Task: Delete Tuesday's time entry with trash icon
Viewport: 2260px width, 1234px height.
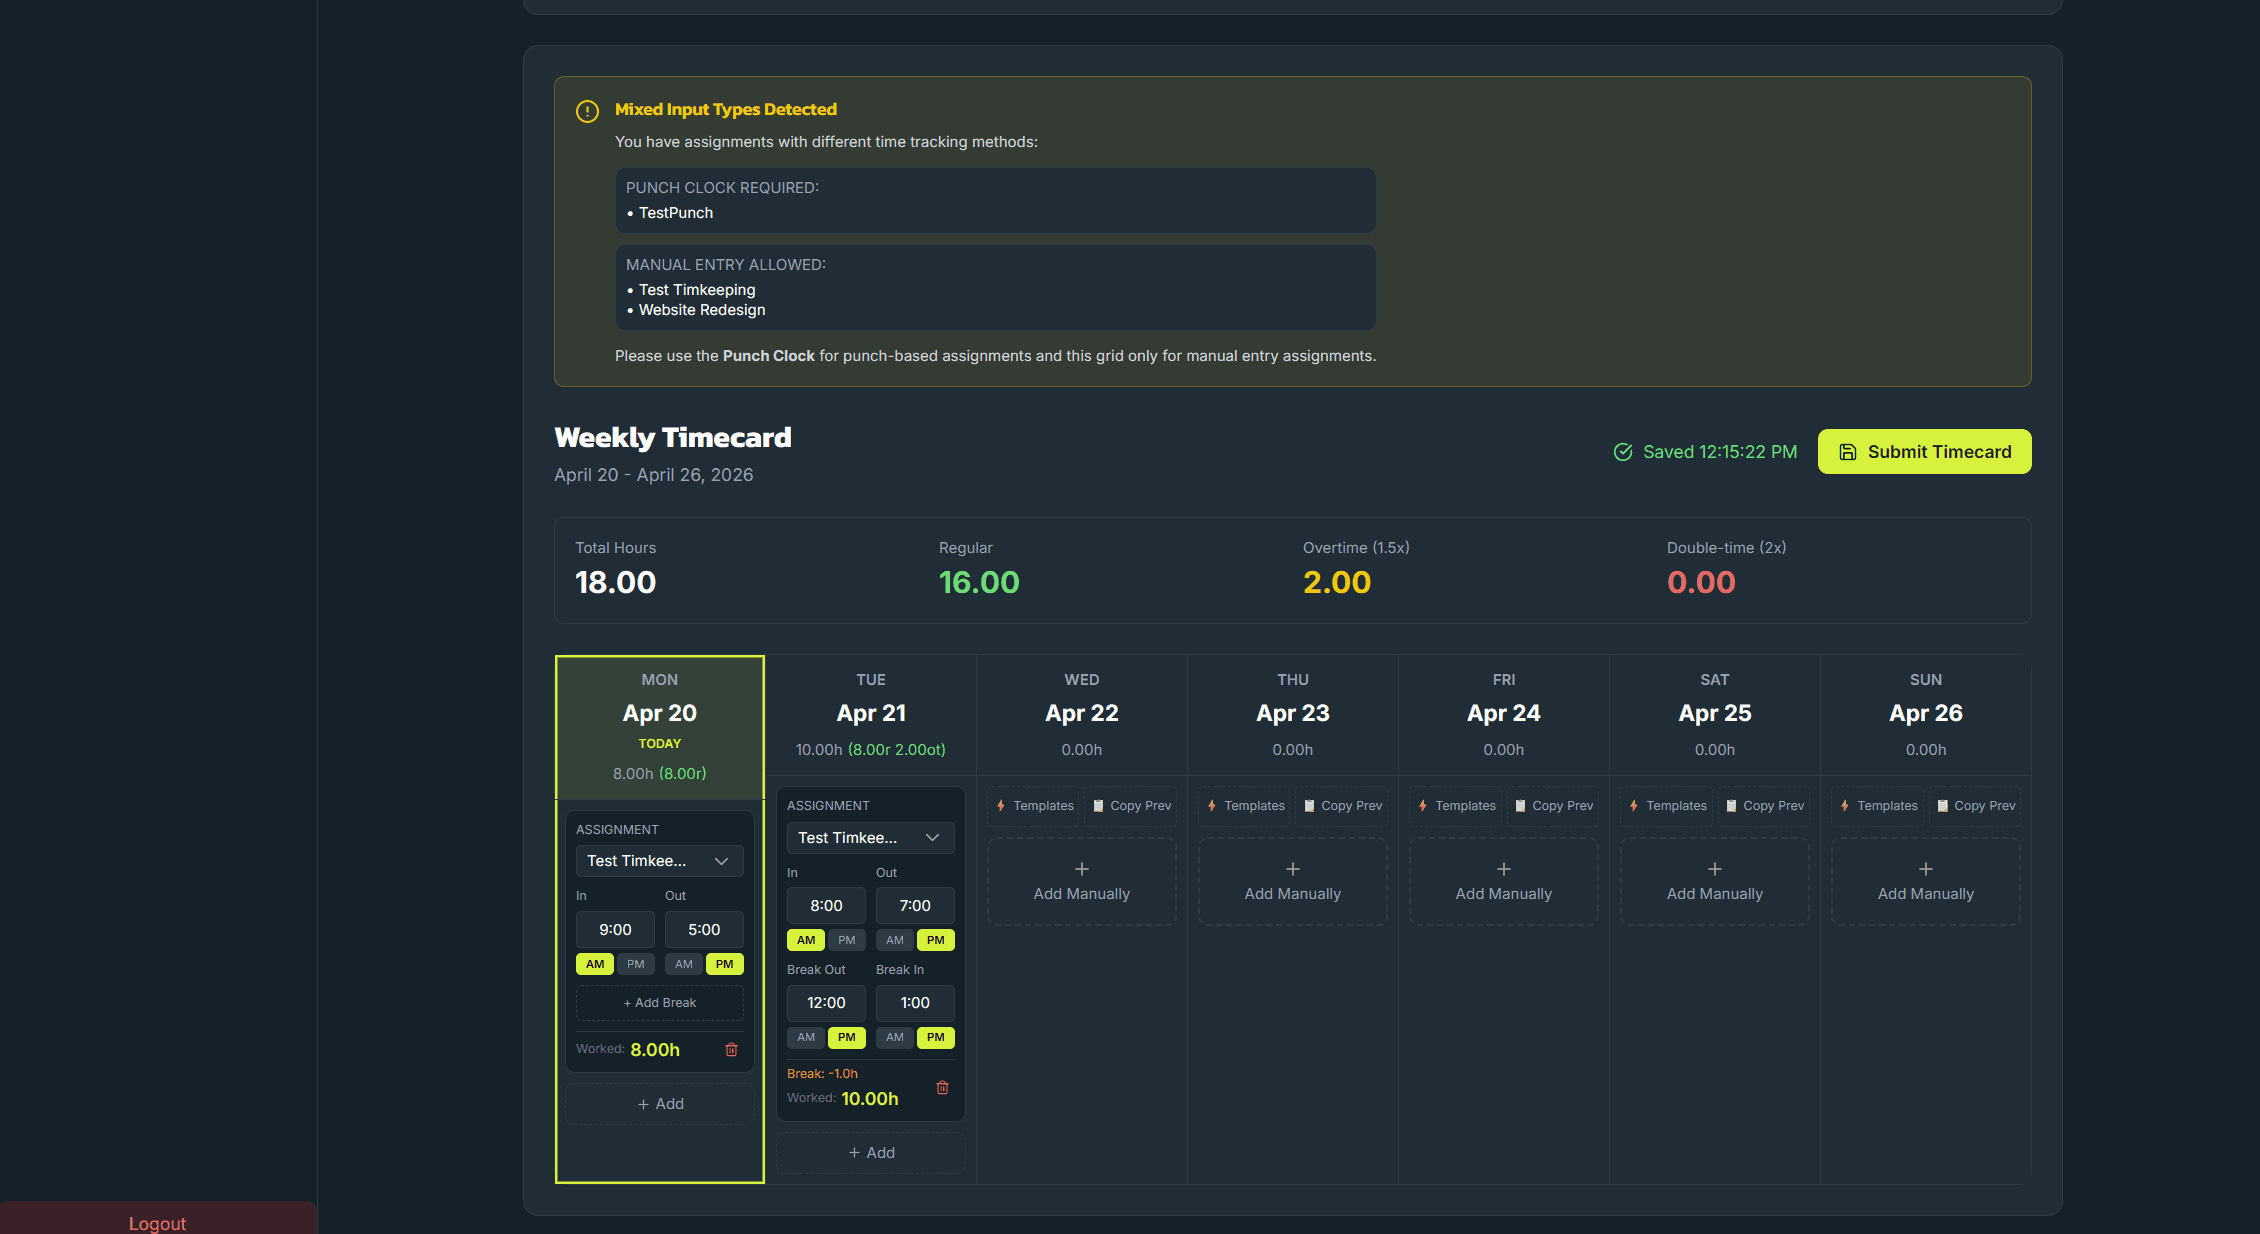Action: 942,1087
